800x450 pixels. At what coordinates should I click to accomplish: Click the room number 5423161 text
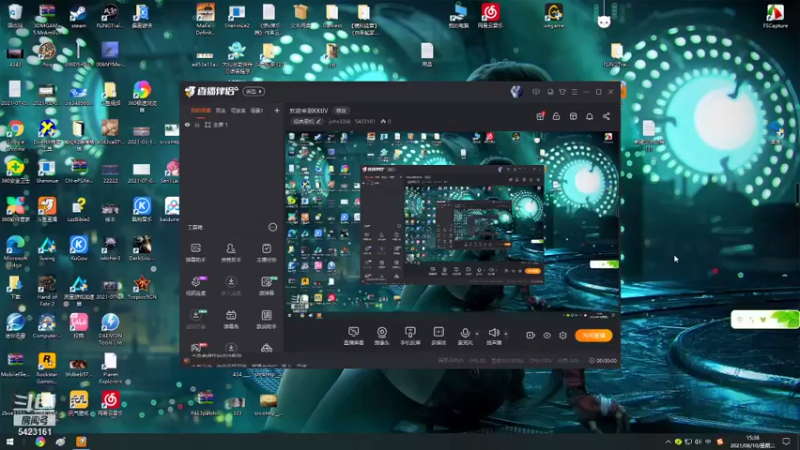[365, 121]
